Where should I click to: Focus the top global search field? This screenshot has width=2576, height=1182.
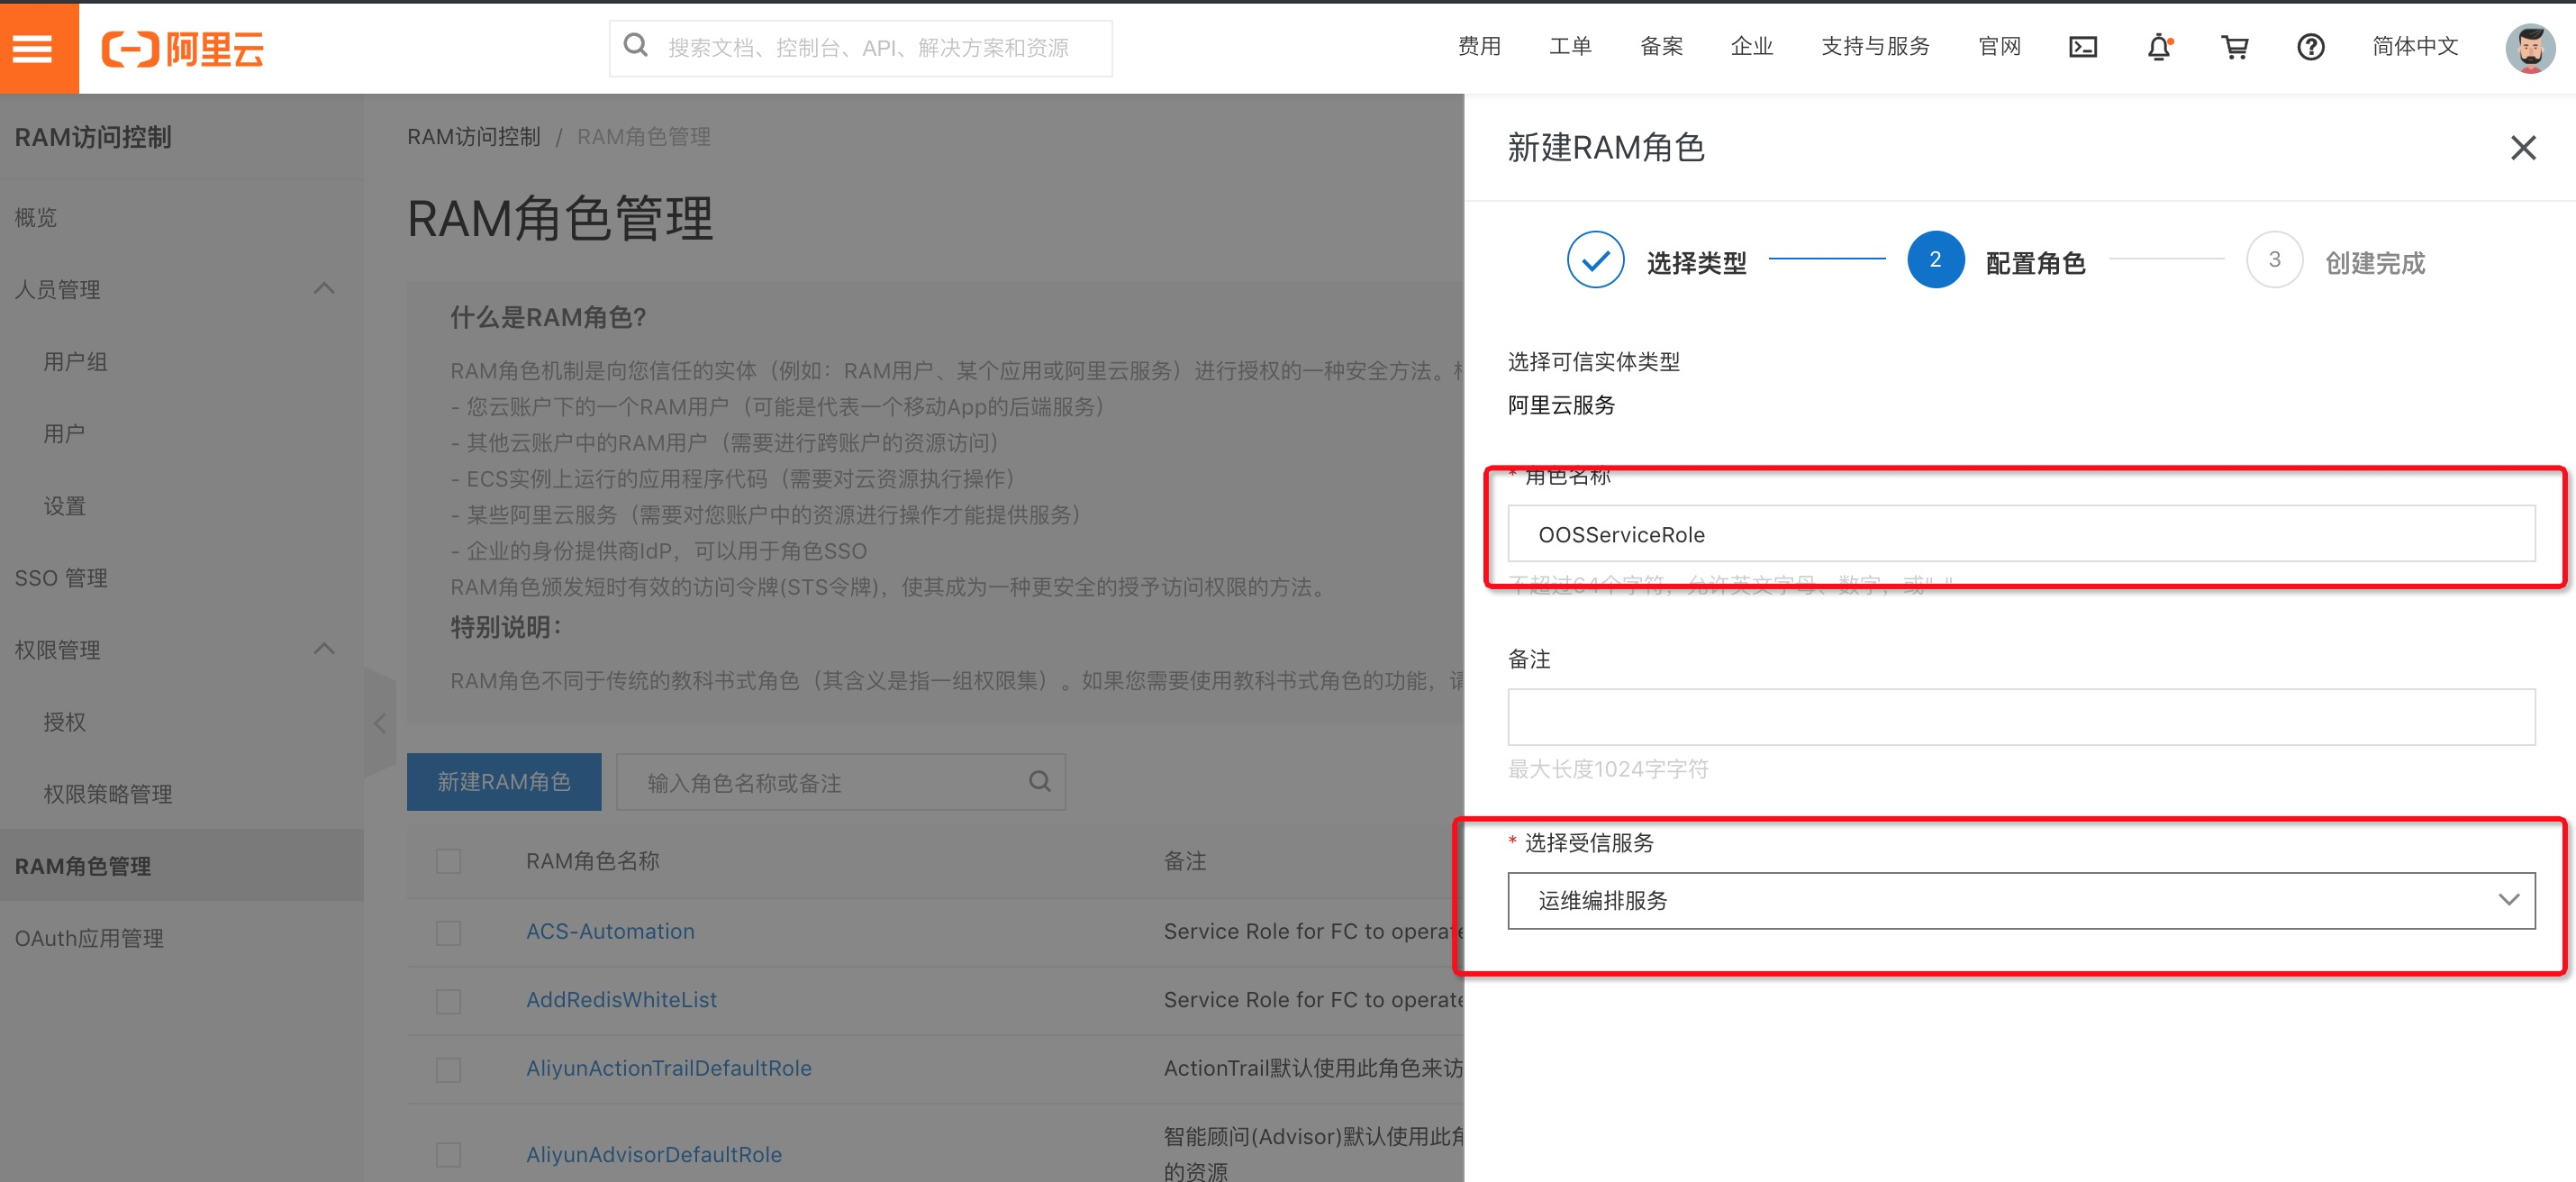coord(860,48)
